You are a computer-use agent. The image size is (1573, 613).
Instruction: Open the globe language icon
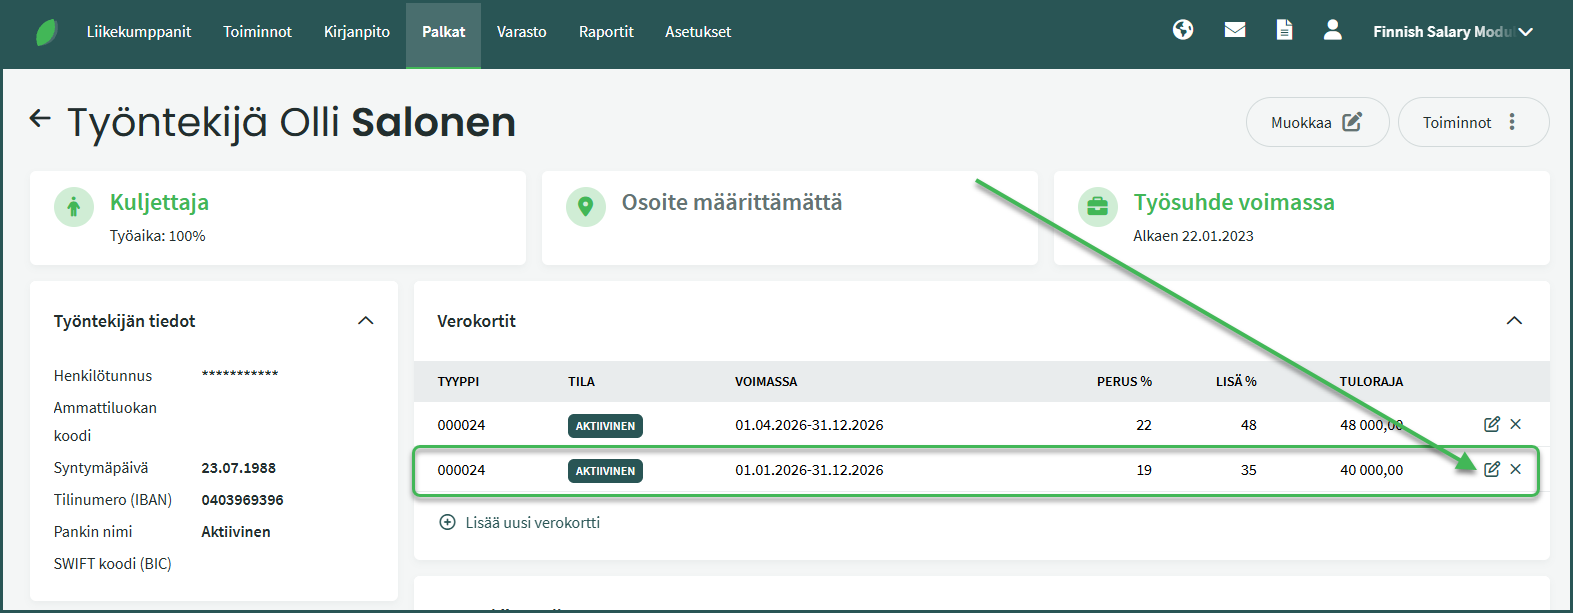point(1183,30)
